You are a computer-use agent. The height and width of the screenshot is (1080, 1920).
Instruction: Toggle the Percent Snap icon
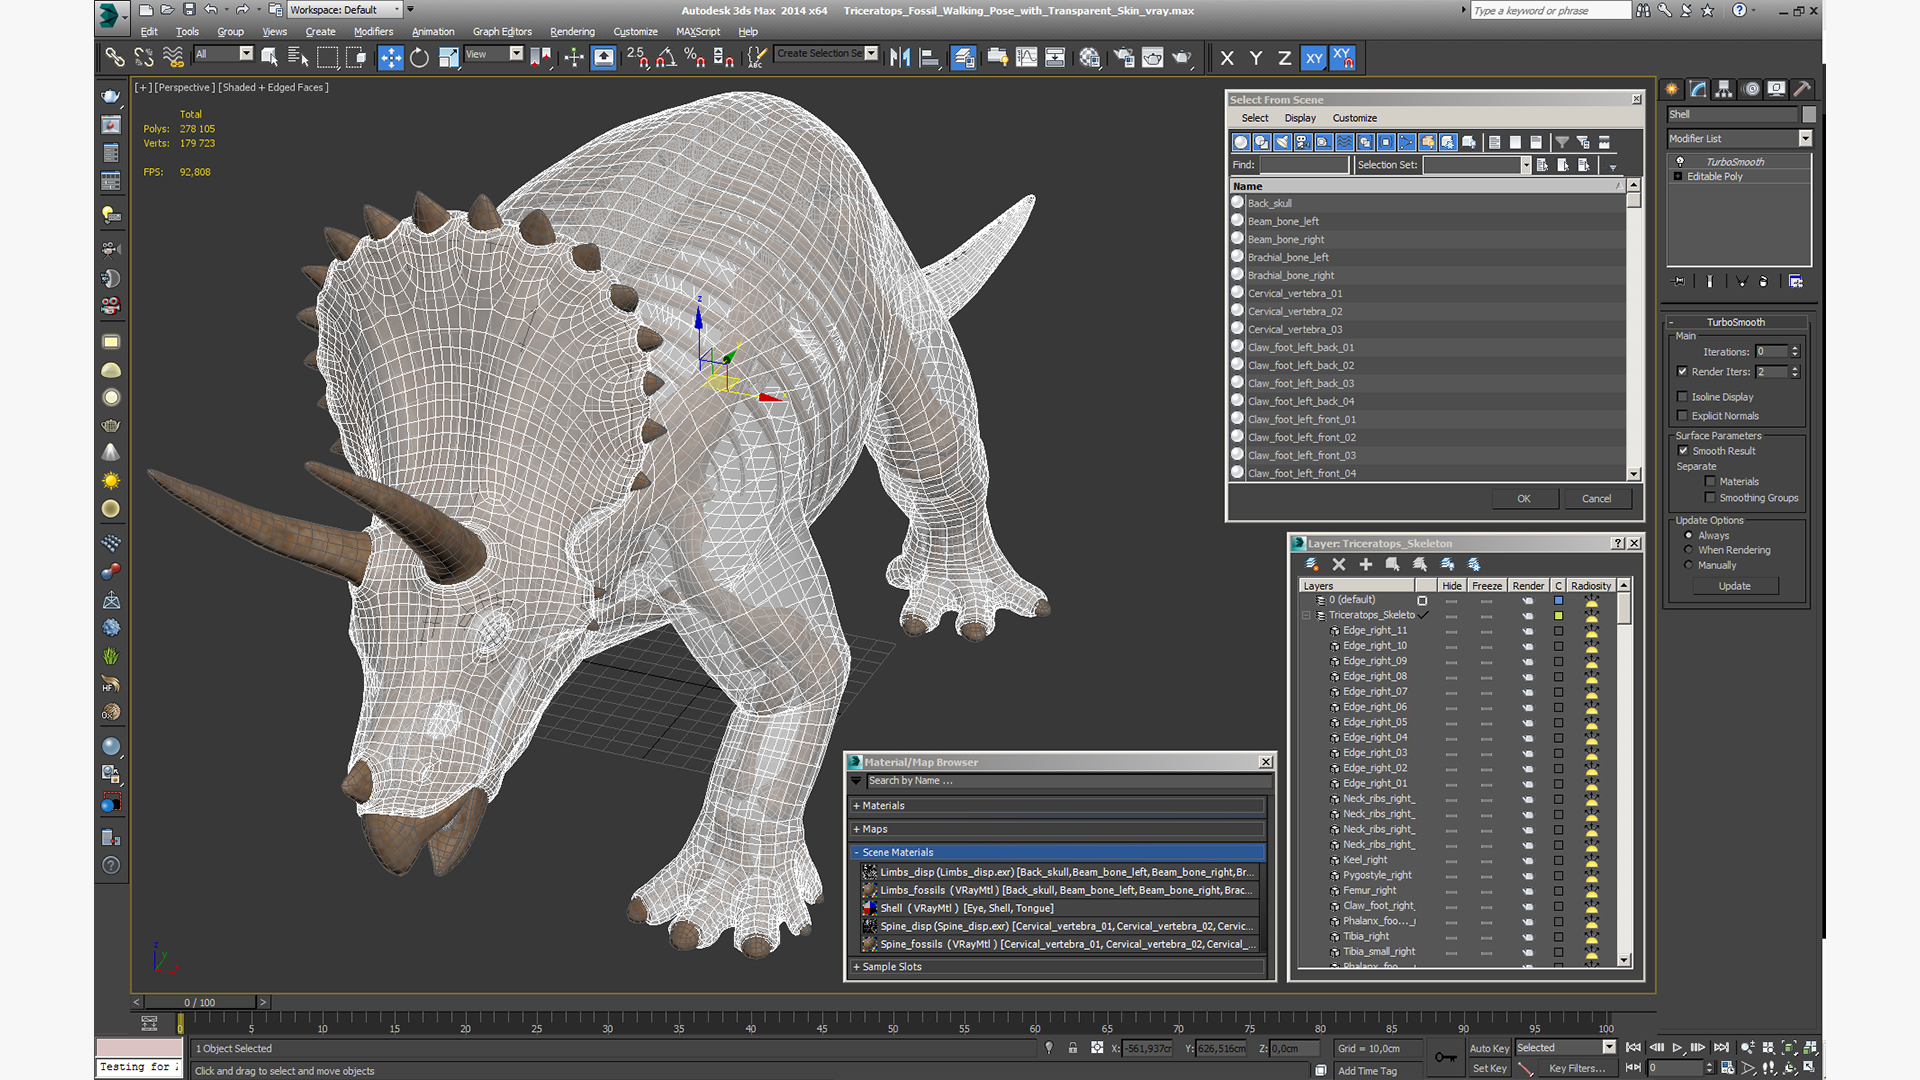695,58
